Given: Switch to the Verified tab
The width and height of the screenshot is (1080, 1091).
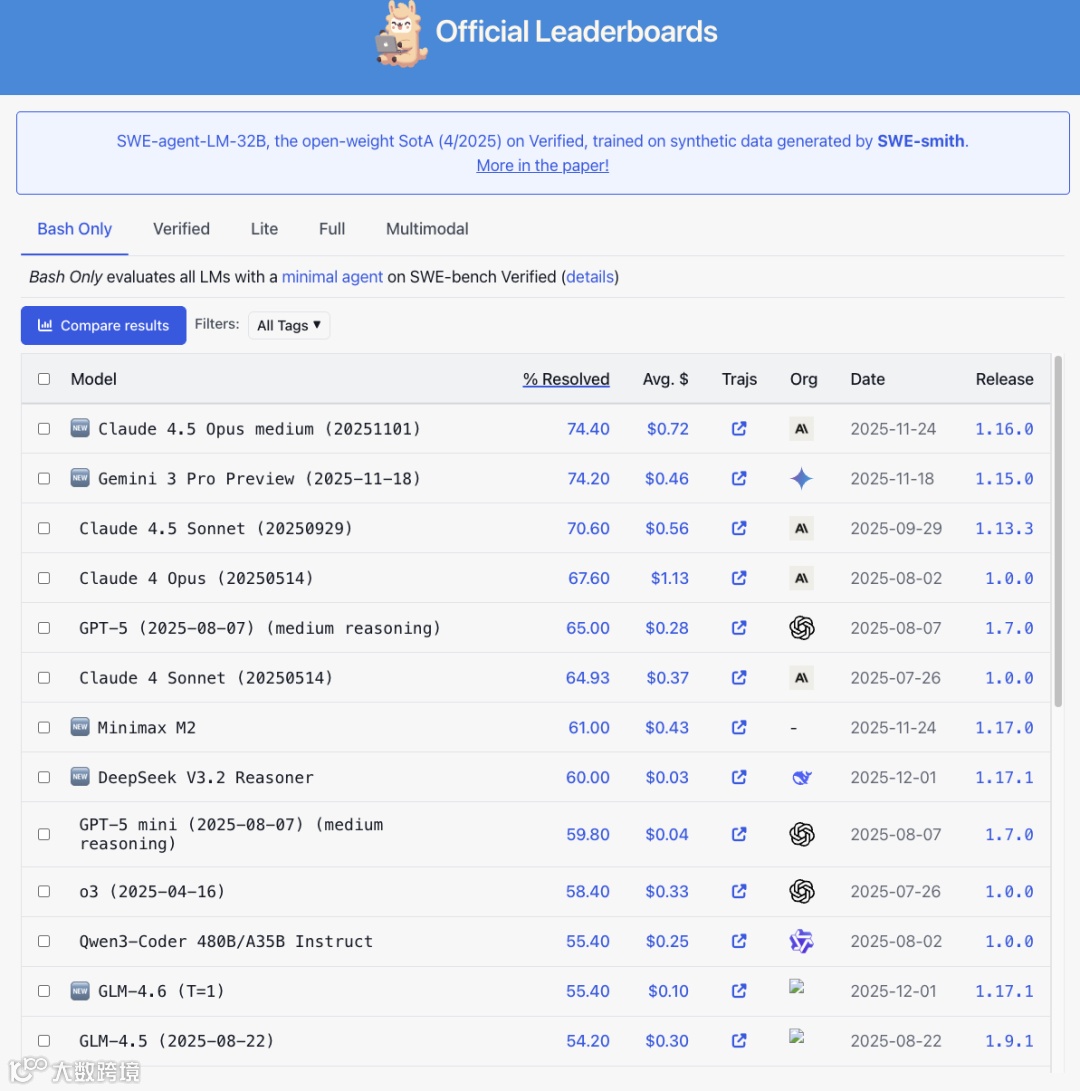Looking at the screenshot, I should pos(181,229).
